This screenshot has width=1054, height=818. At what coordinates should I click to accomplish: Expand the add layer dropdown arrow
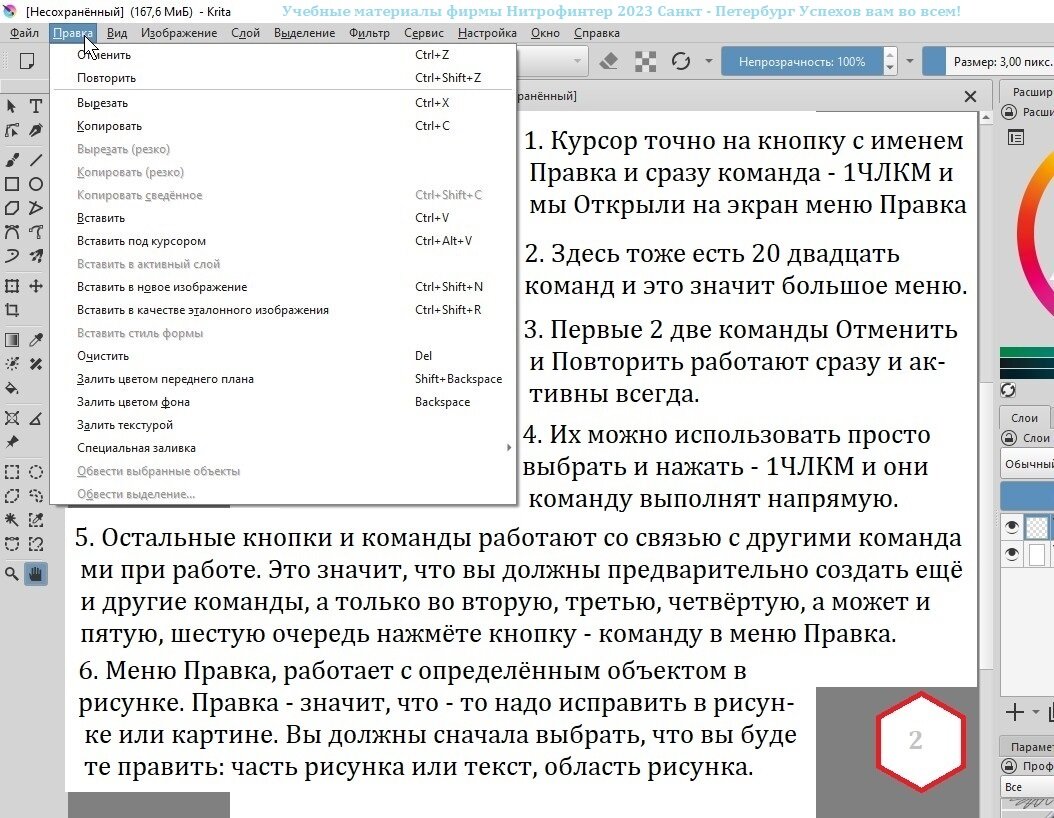1037,712
